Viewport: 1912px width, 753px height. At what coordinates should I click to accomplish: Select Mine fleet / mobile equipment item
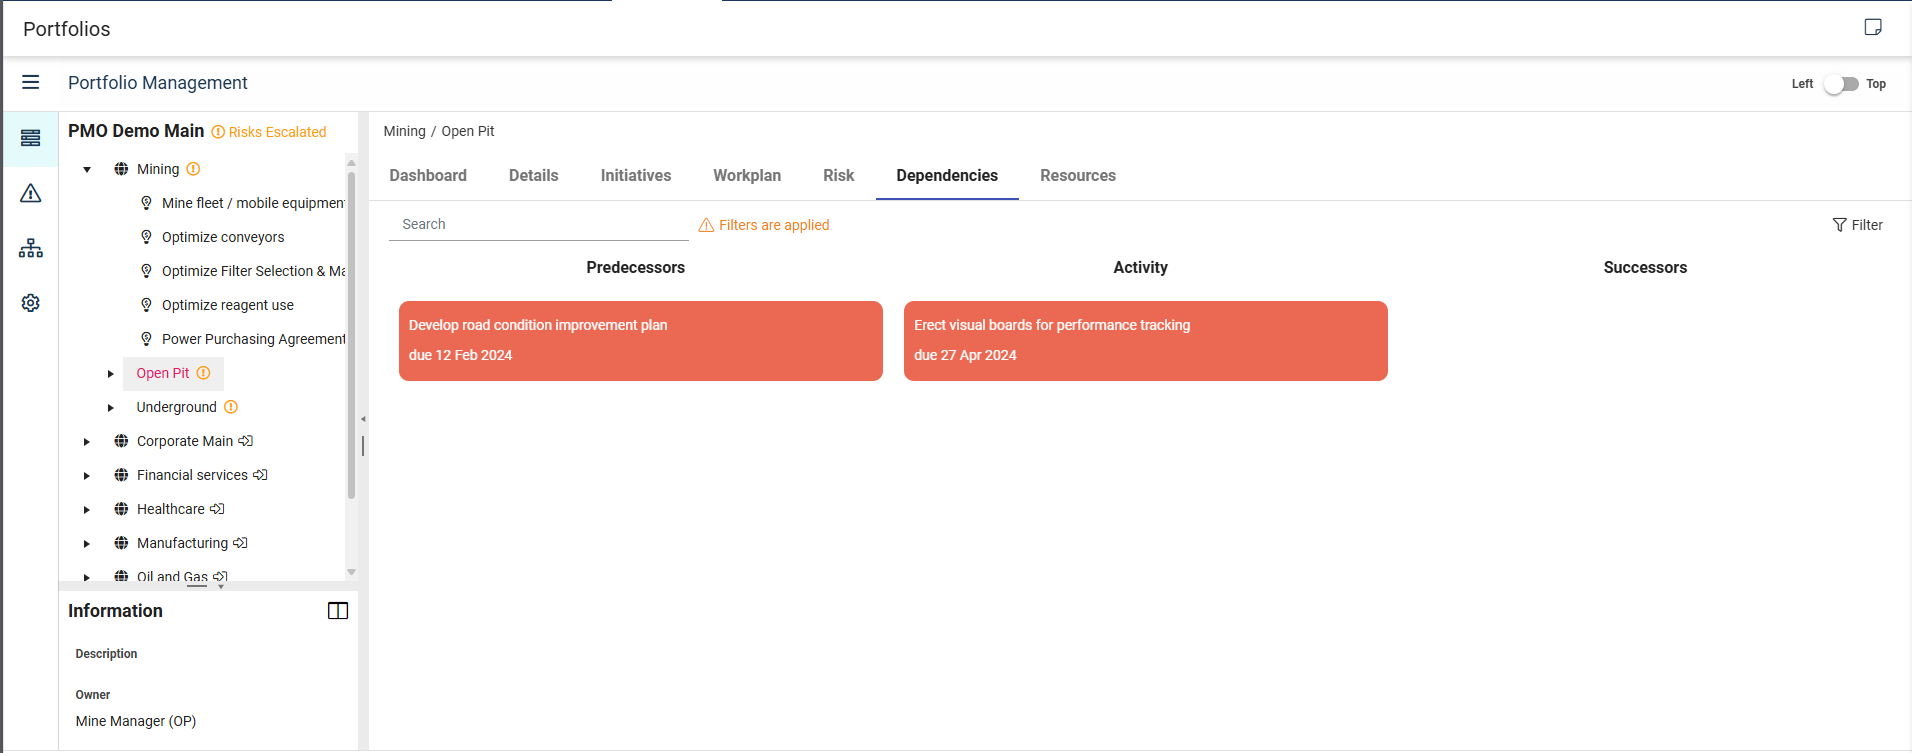point(253,203)
